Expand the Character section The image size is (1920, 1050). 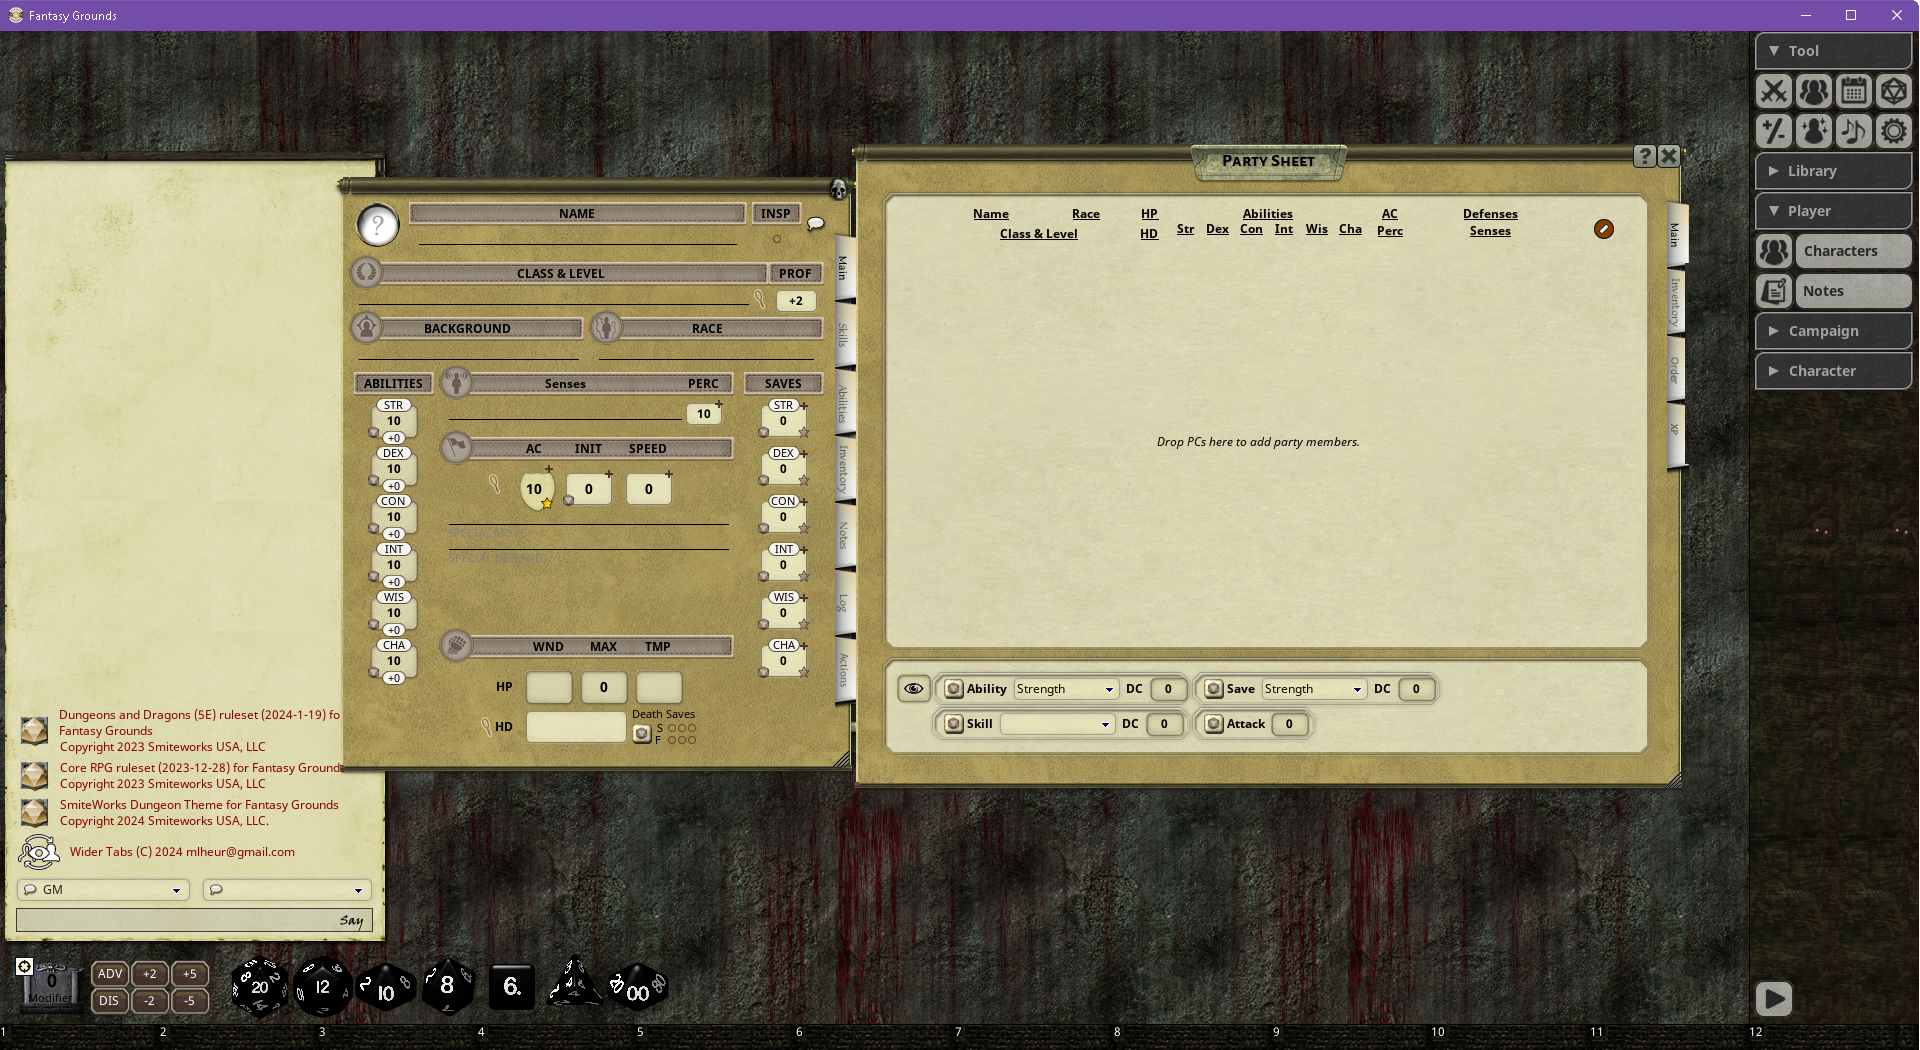click(x=1834, y=371)
